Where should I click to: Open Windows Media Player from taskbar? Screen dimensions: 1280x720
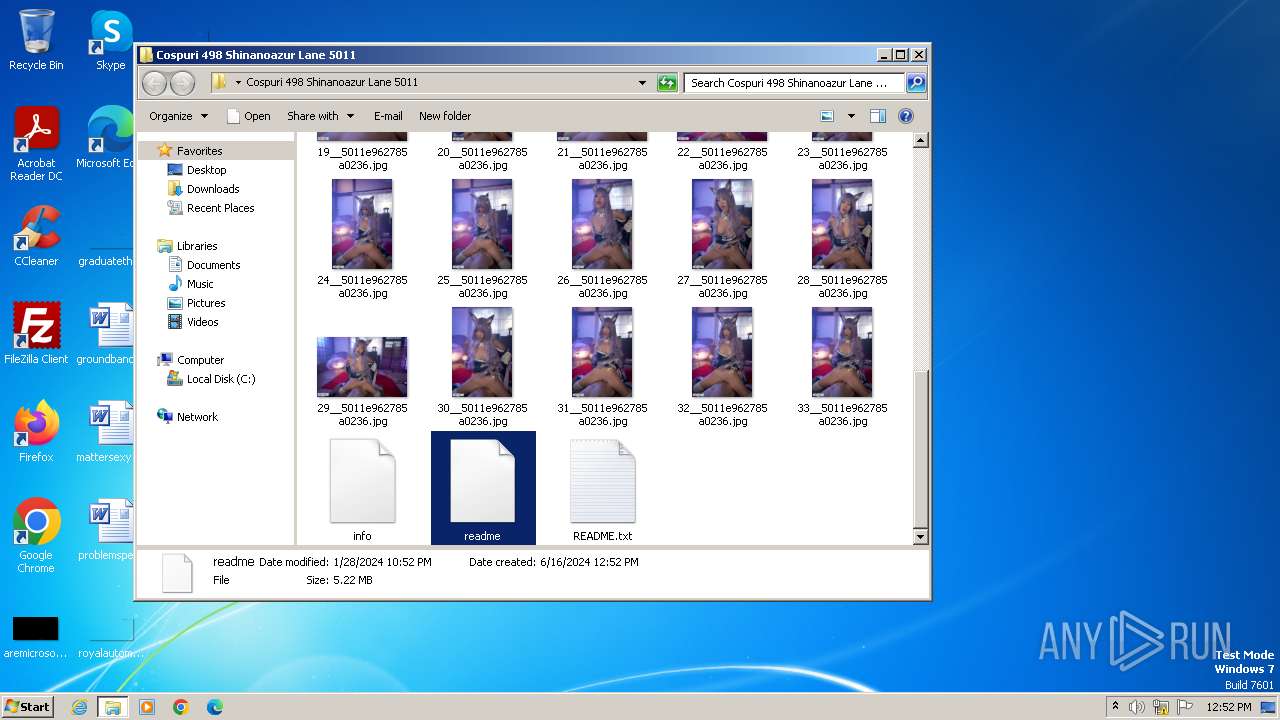coord(147,707)
